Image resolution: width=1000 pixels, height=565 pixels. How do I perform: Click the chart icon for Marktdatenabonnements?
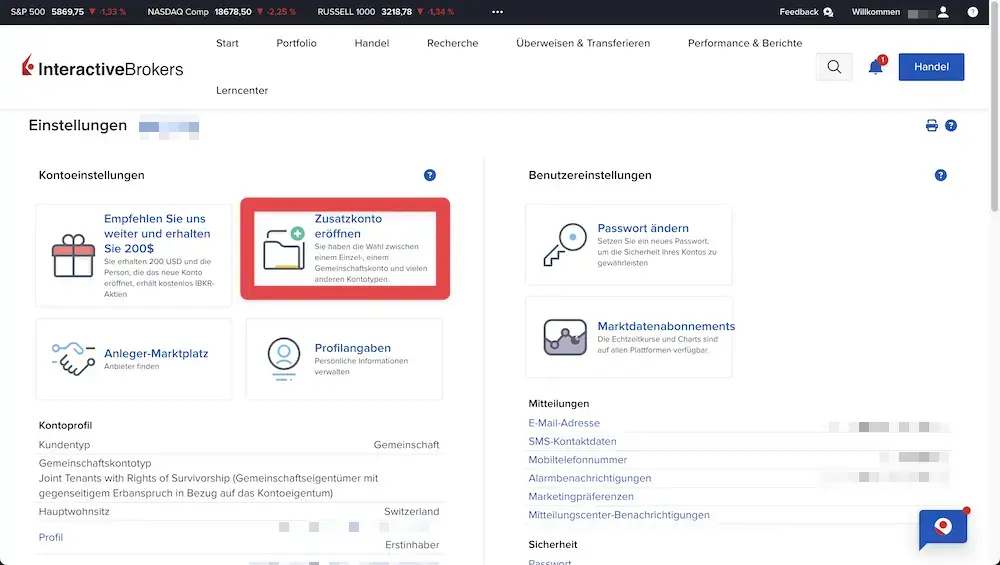point(565,337)
